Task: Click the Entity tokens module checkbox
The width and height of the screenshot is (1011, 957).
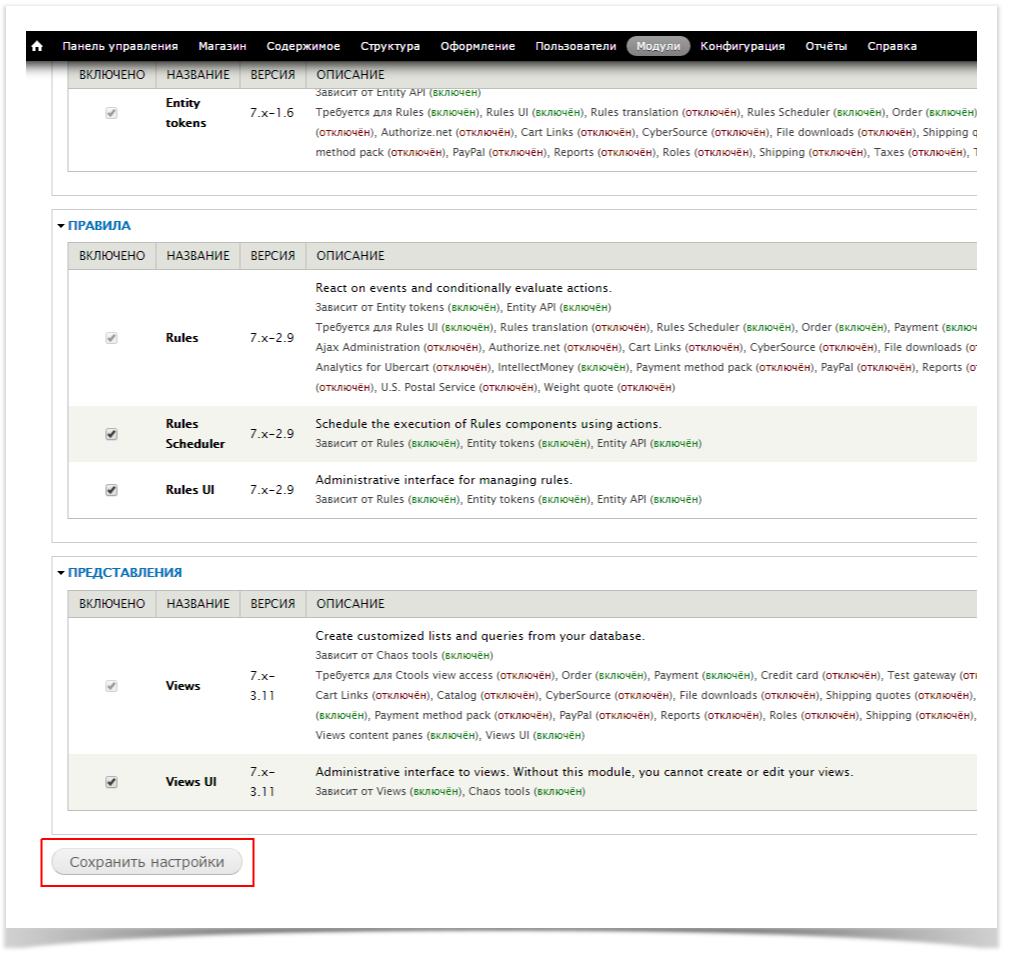Action: point(111,113)
